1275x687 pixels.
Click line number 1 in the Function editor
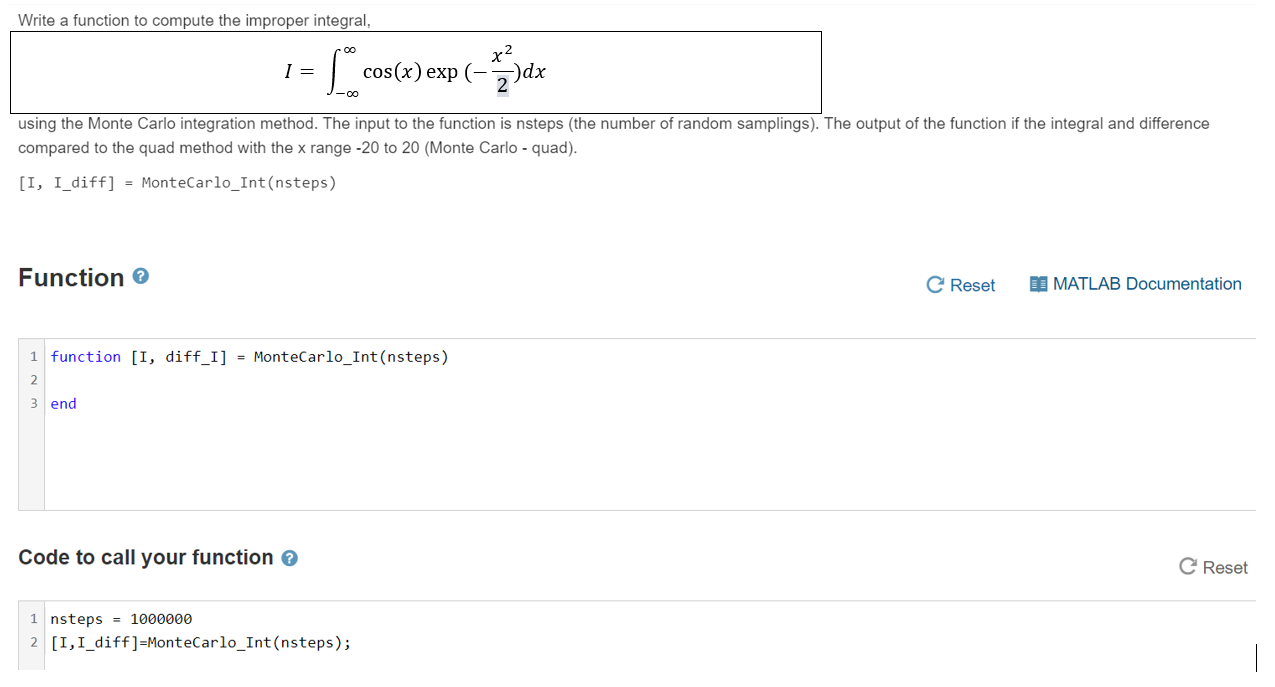(34, 356)
